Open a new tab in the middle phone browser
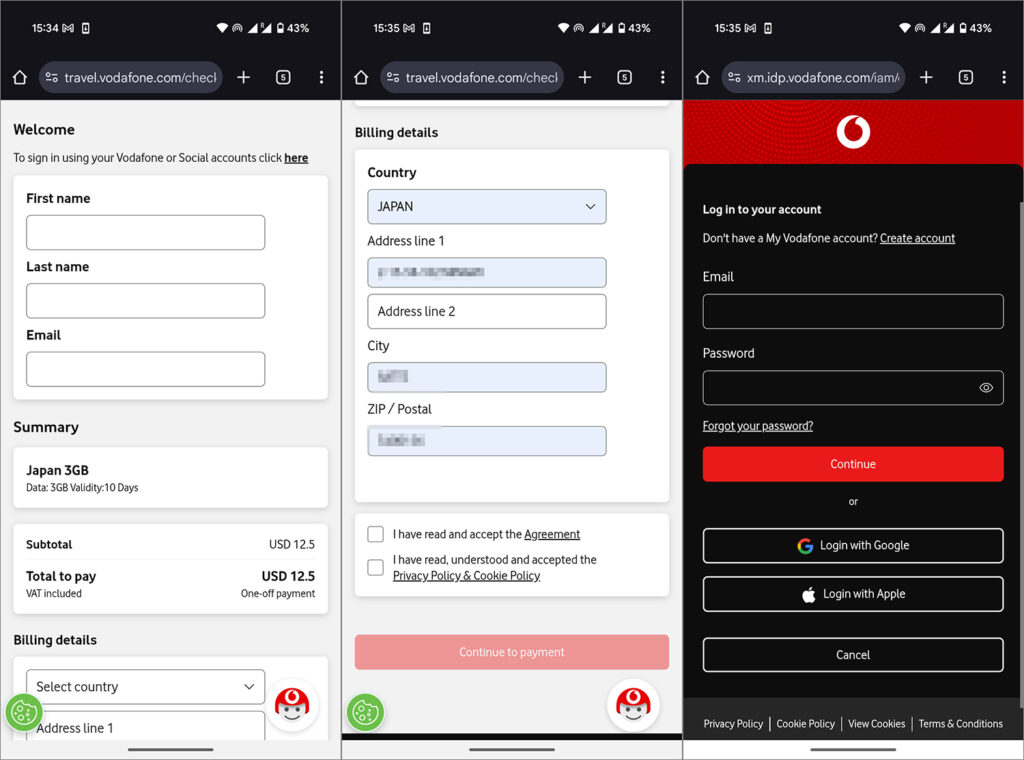 click(585, 78)
